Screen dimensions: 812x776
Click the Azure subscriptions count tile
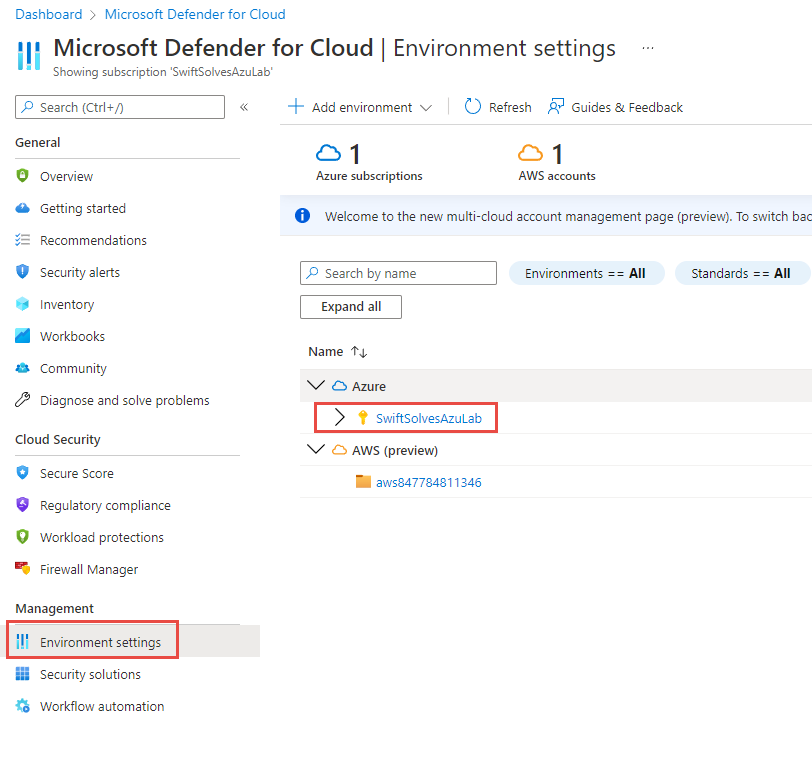point(369,163)
